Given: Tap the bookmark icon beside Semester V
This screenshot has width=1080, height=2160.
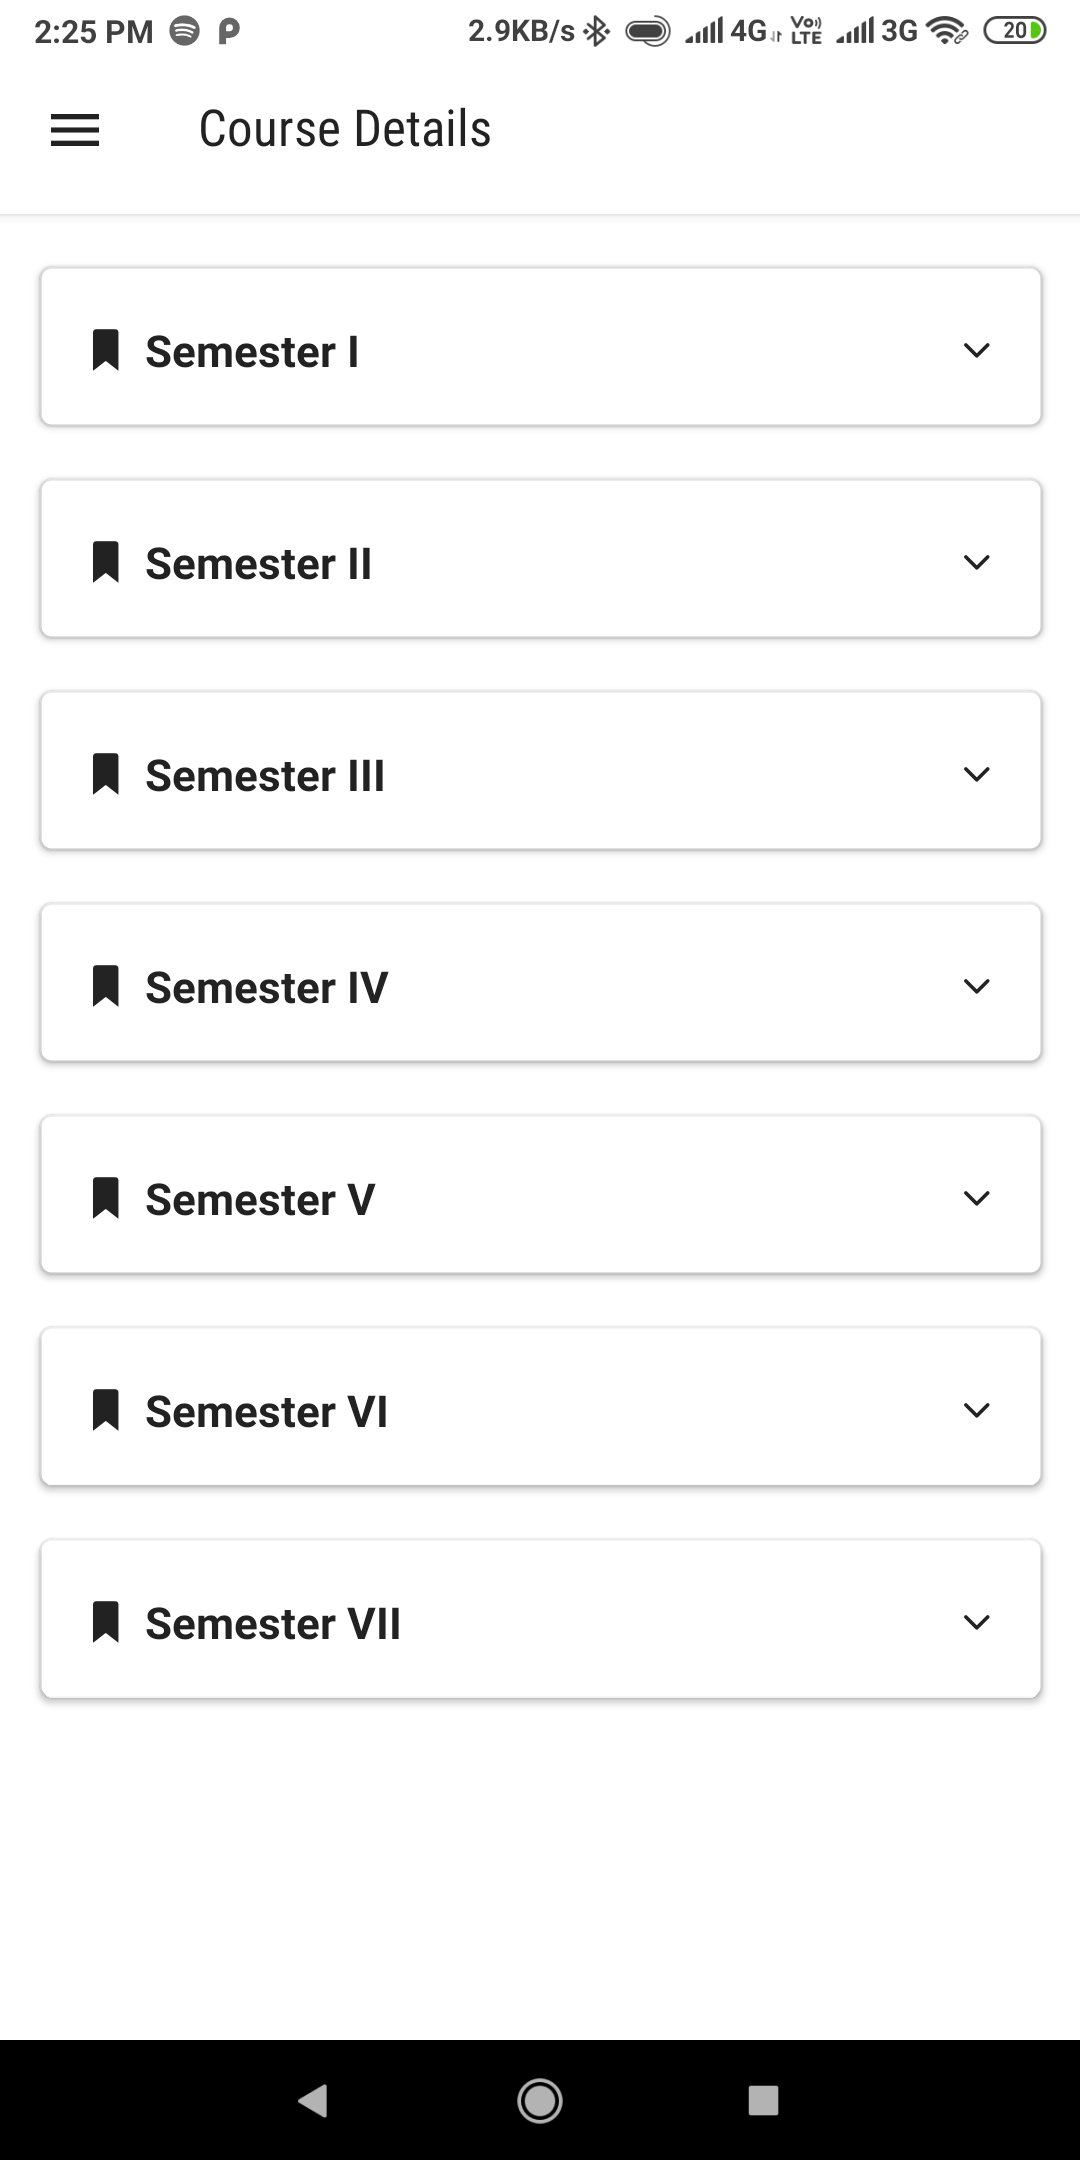Looking at the screenshot, I should click(106, 1198).
